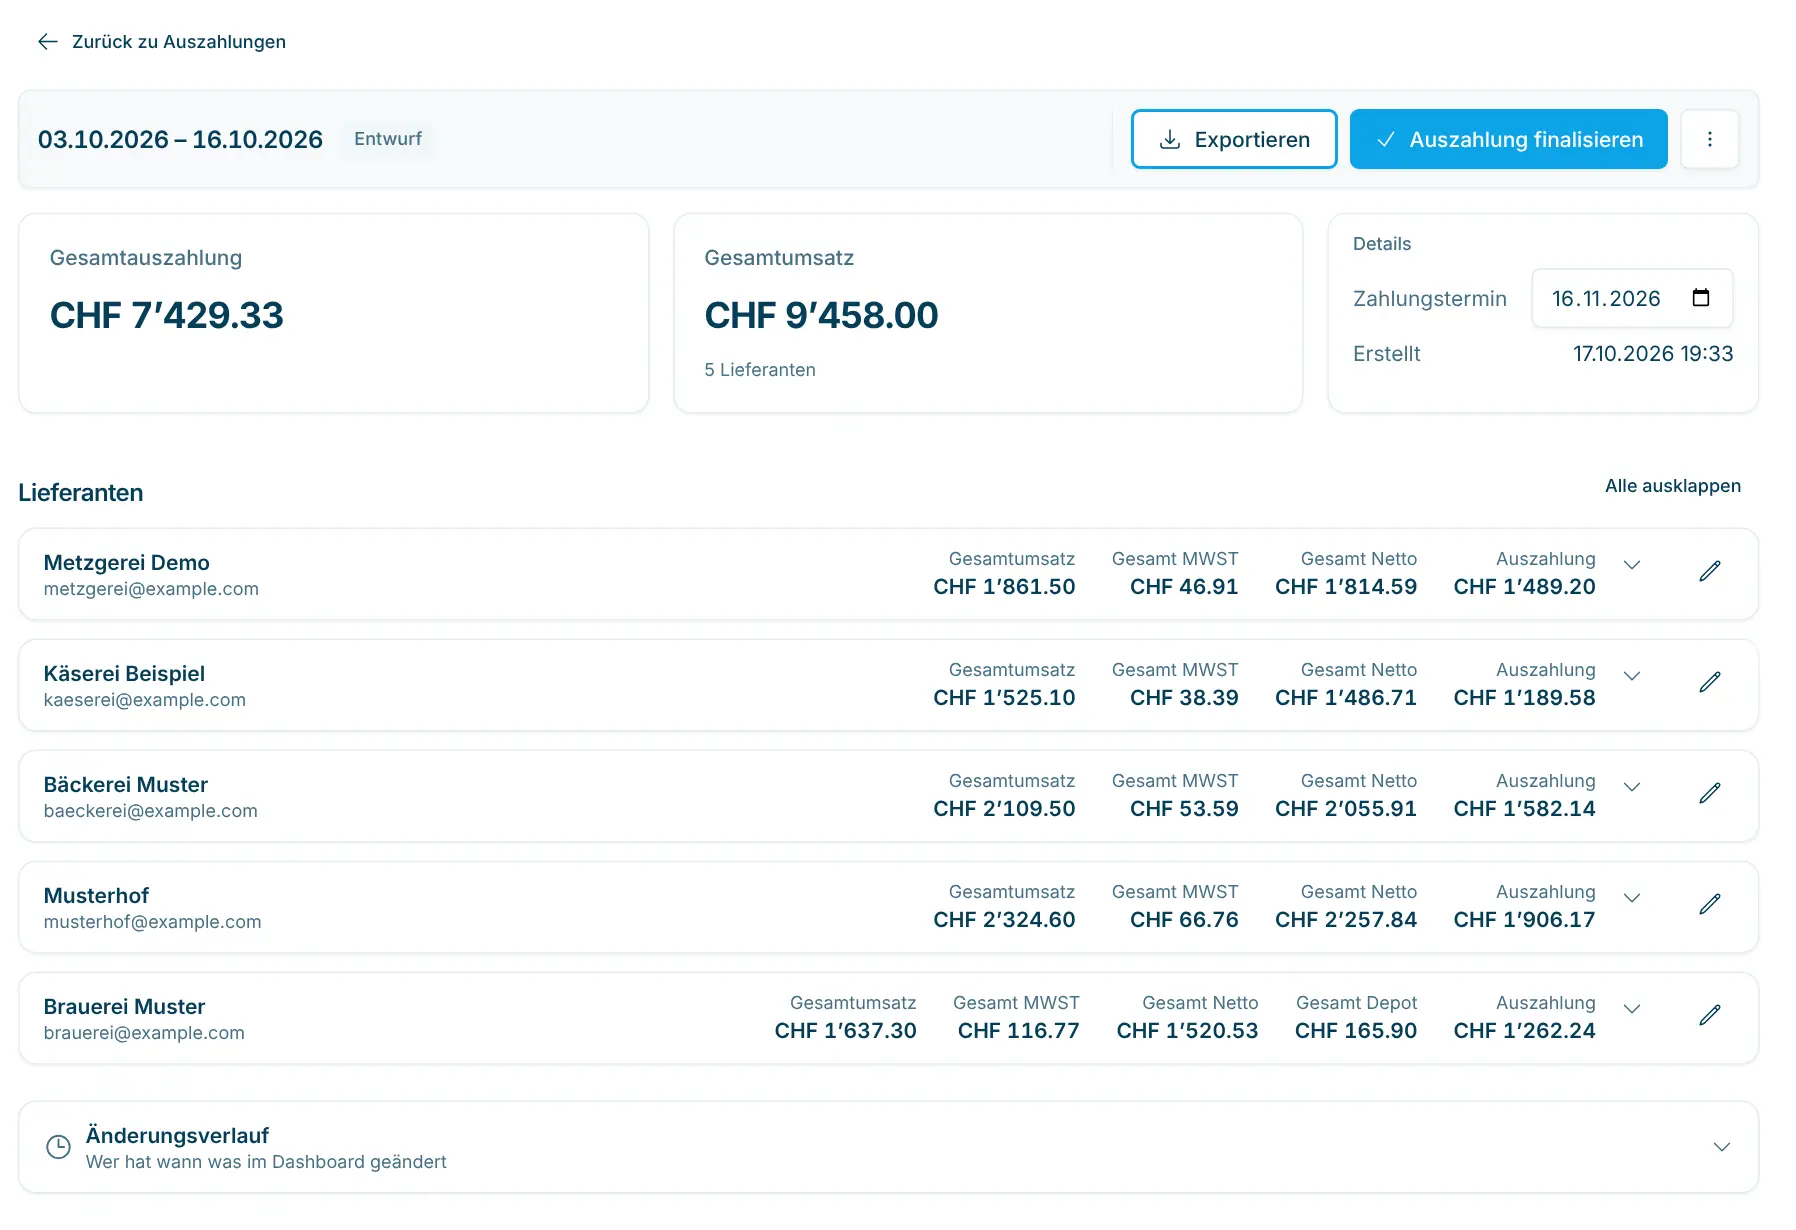Viewport: 1796px width, 1230px height.
Task: Expand the Brauerei Muster row chevron
Action: (x=1631, y=1009)
